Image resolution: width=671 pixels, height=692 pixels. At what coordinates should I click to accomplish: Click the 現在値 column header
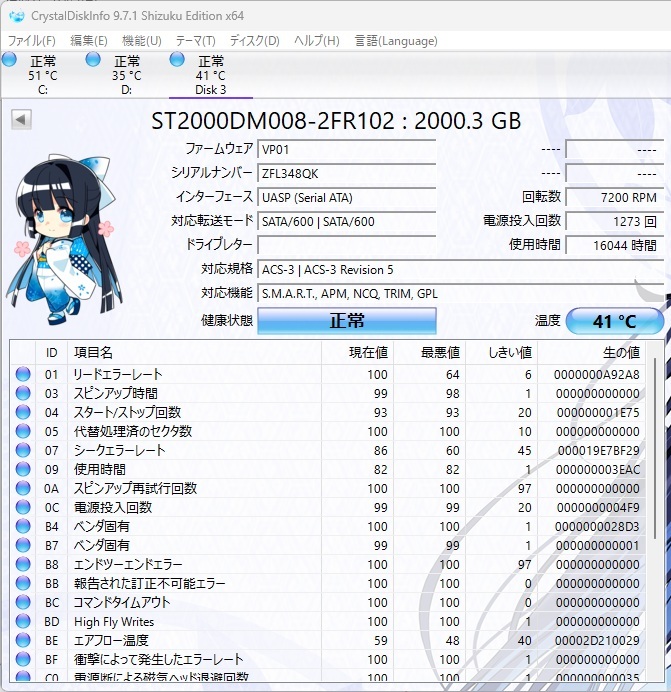point(358,353)
